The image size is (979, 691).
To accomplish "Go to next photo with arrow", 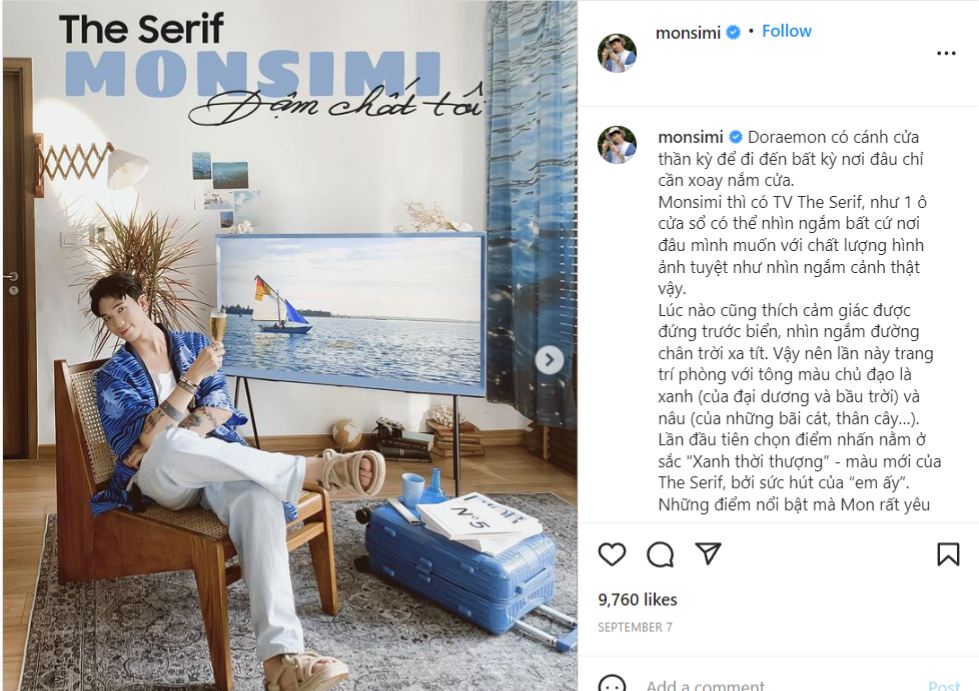I will 549,360.
